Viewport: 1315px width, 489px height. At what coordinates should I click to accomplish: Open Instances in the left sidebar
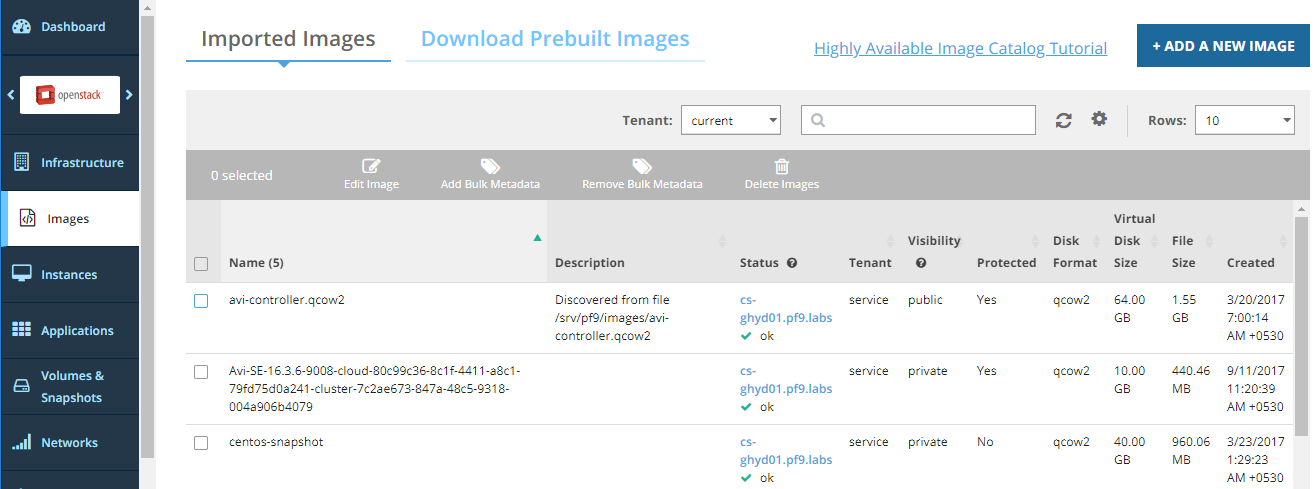69,274
